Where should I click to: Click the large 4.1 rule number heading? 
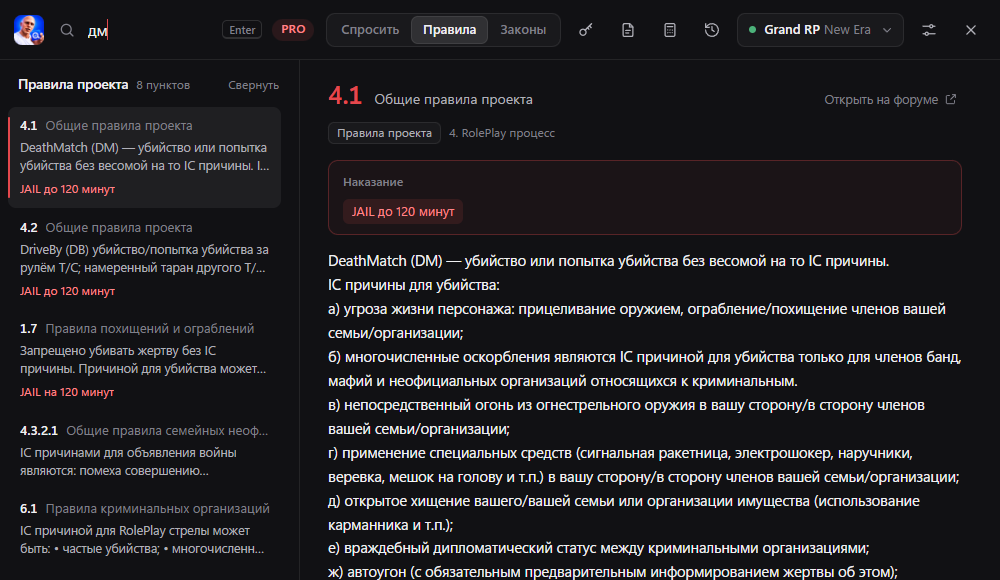[345, 96]
